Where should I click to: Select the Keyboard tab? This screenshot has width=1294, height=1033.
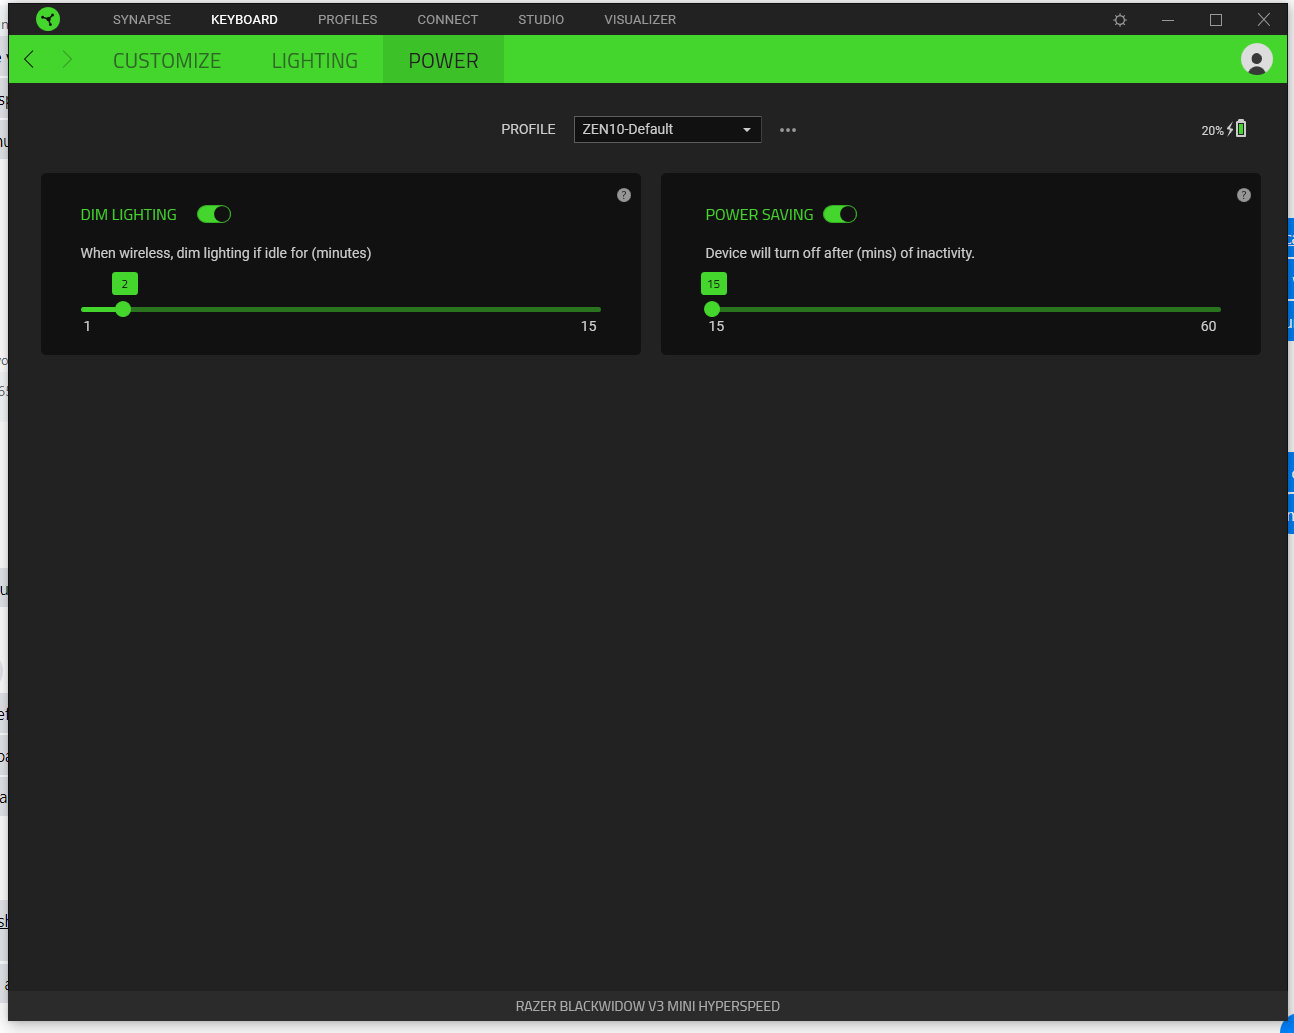tap(244, 19)
